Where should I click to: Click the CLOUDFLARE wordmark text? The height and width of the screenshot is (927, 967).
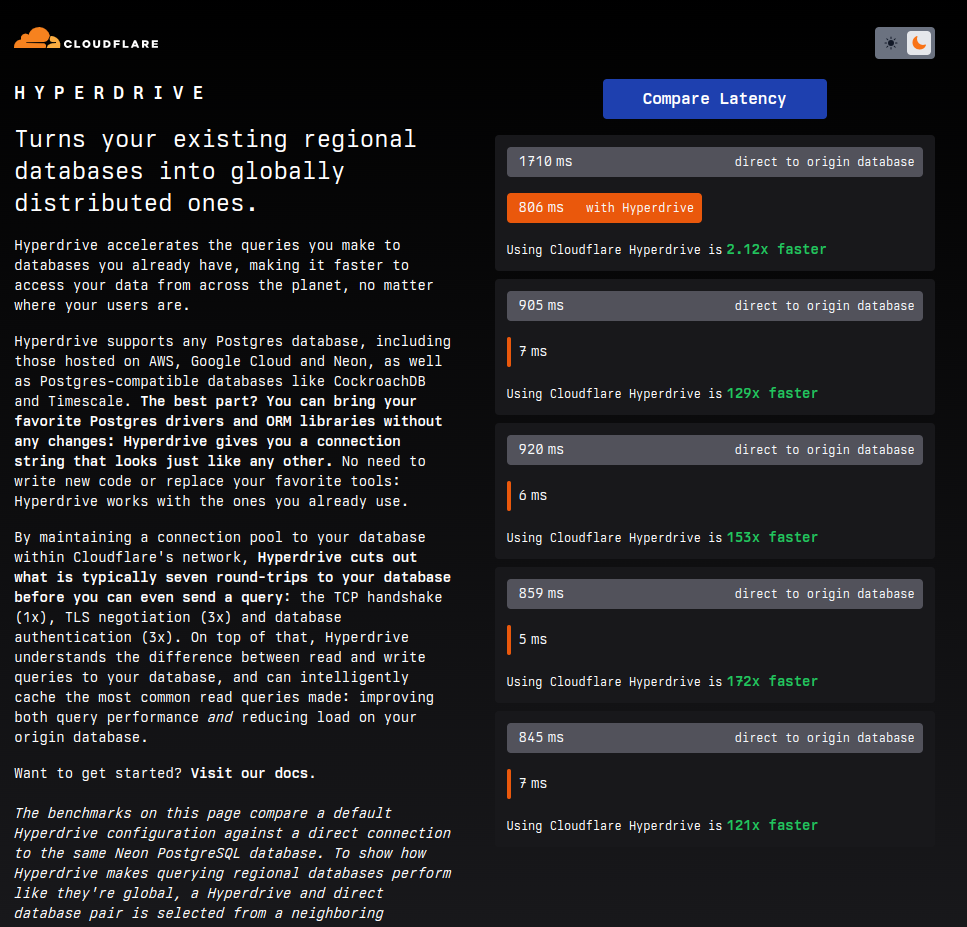pyautogui.click(x=111, y=44)
